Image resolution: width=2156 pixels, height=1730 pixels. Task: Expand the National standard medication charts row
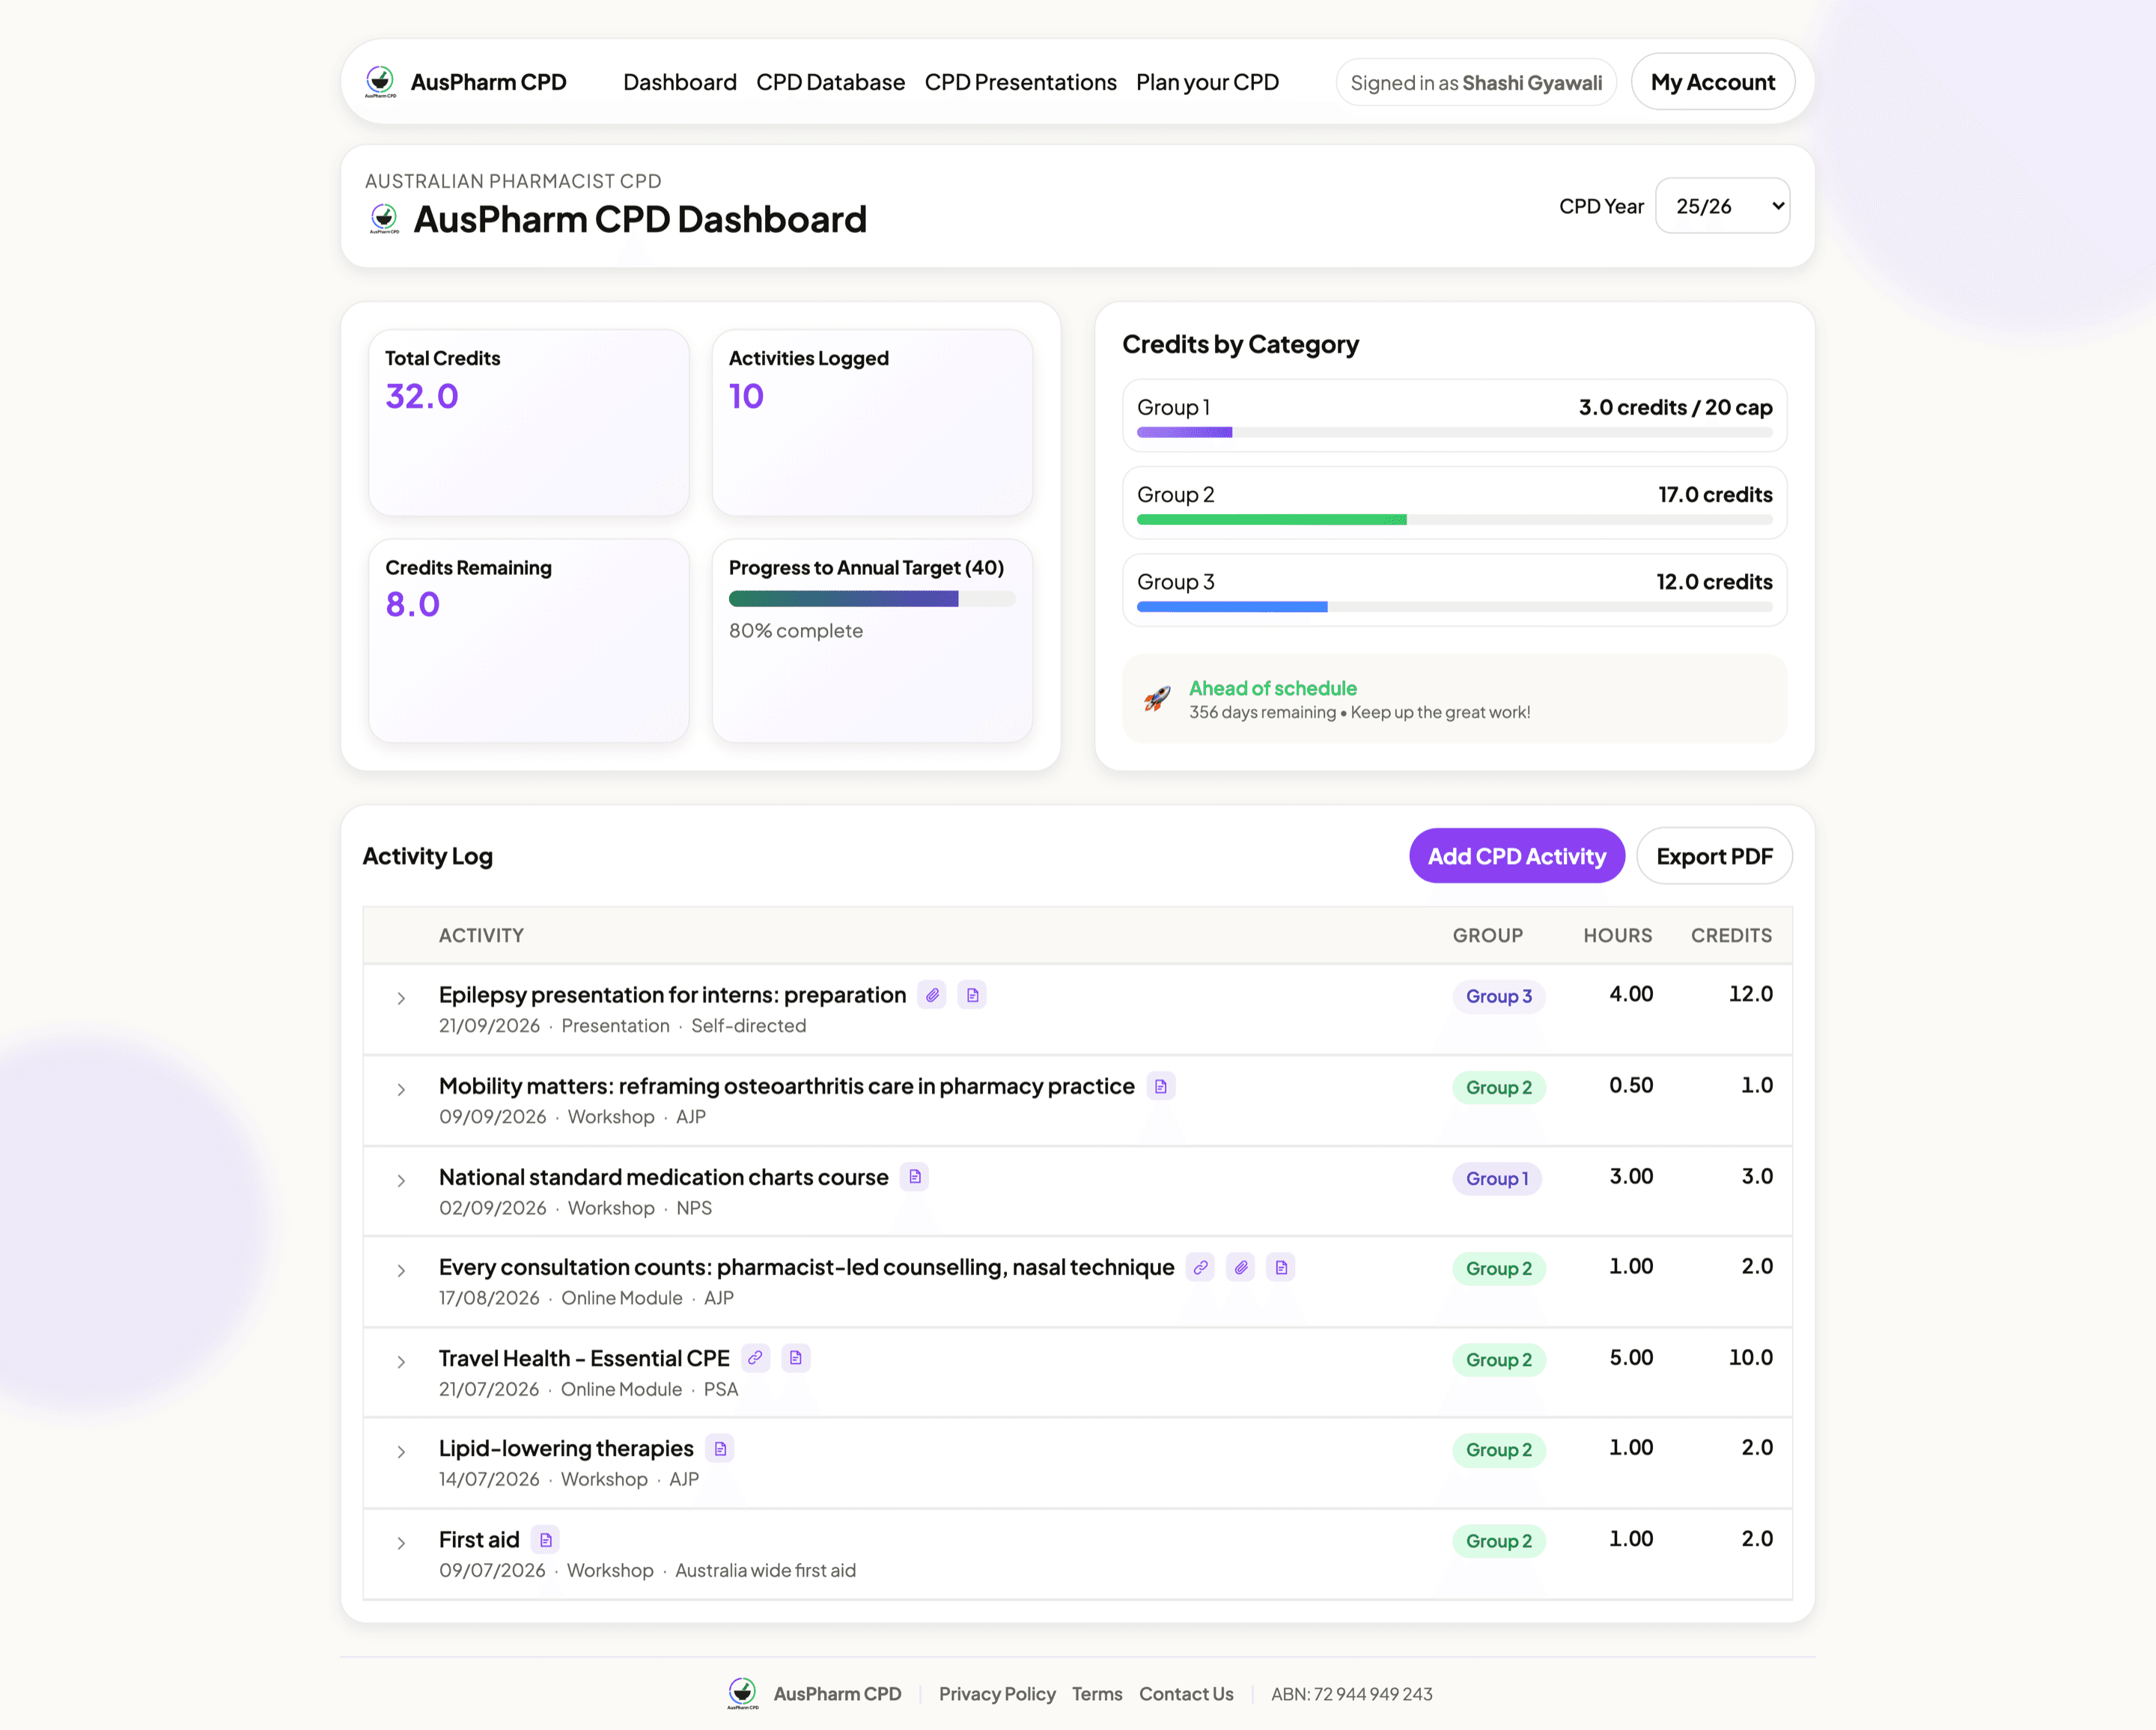pyautogui.click(x=401, y=1181)
